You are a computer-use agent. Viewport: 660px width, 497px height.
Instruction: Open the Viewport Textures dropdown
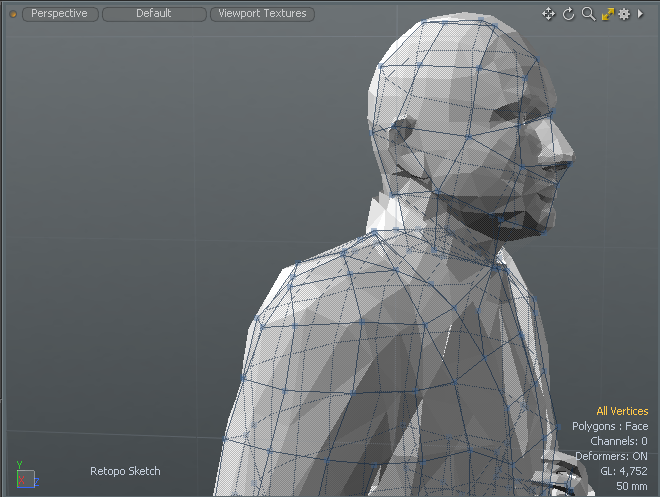[x=262, y=14]
